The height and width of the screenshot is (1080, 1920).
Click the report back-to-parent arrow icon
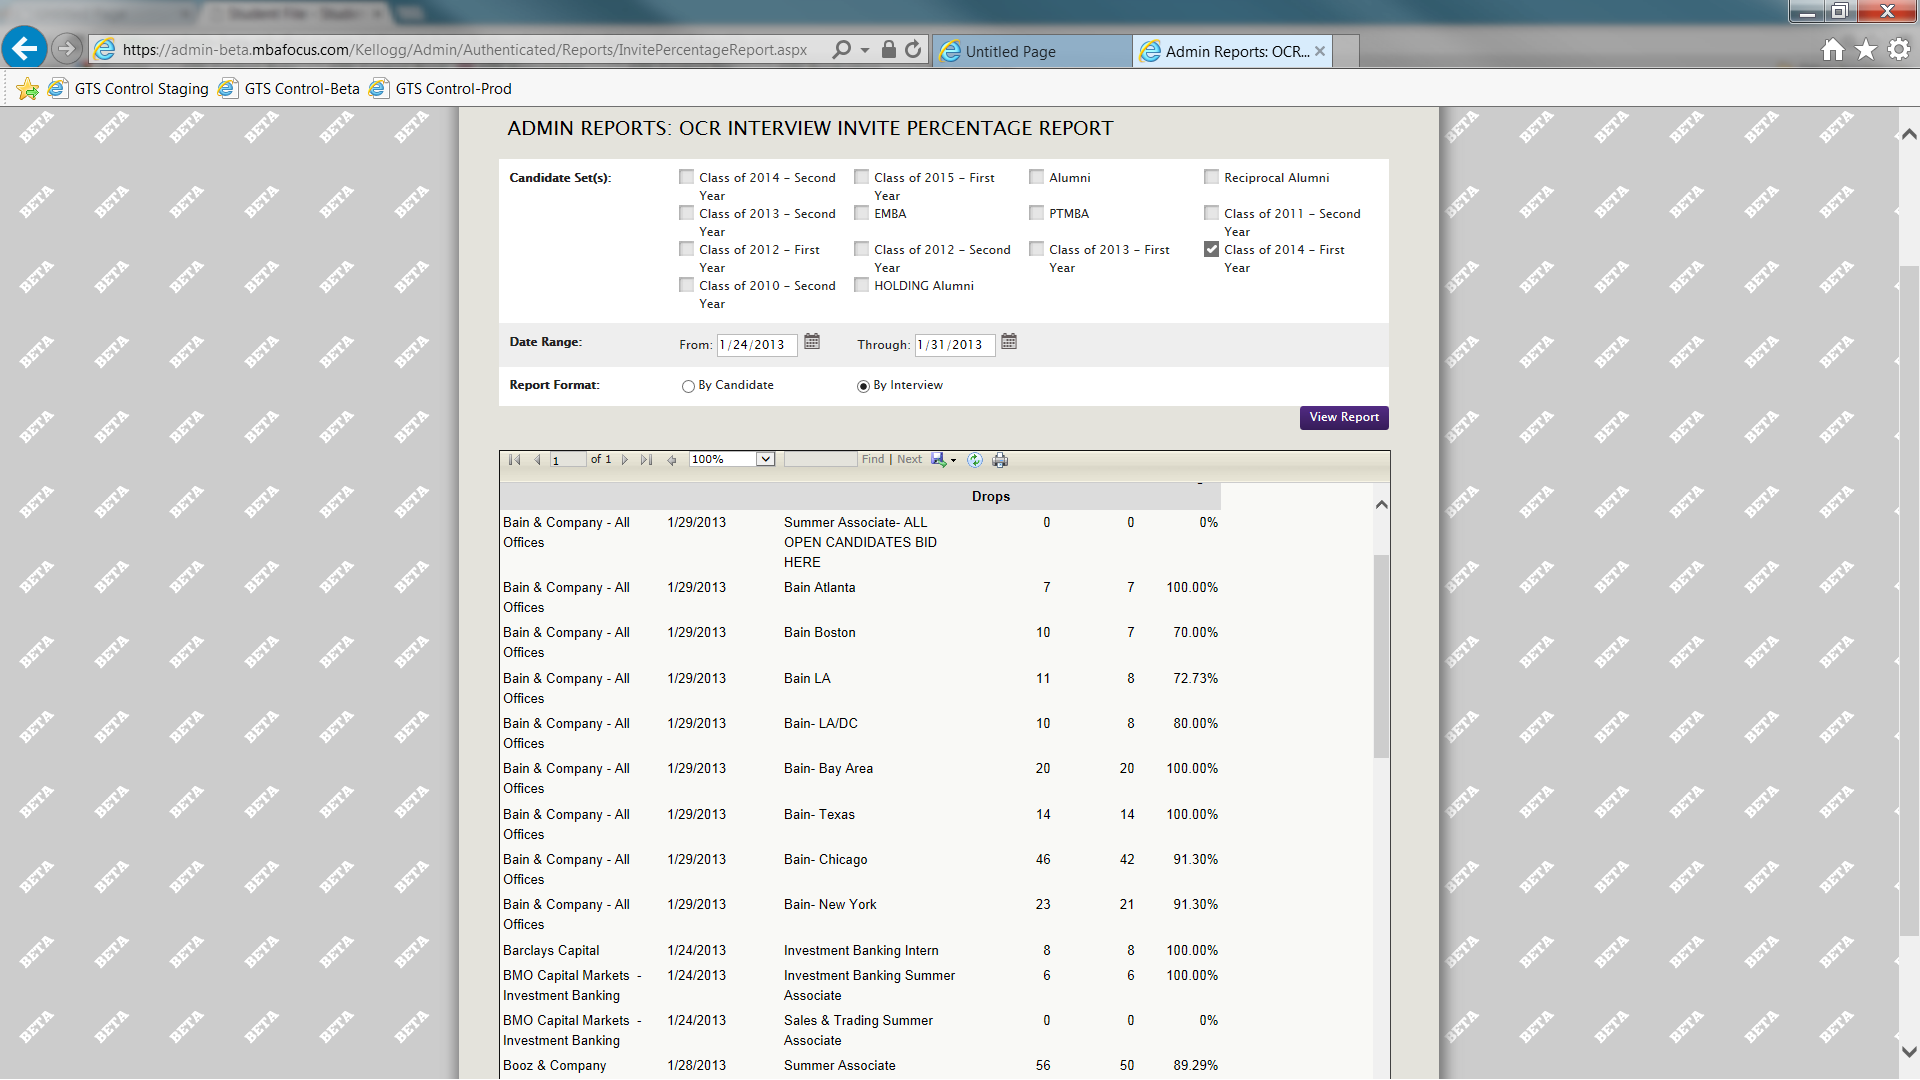click(672, 460)
